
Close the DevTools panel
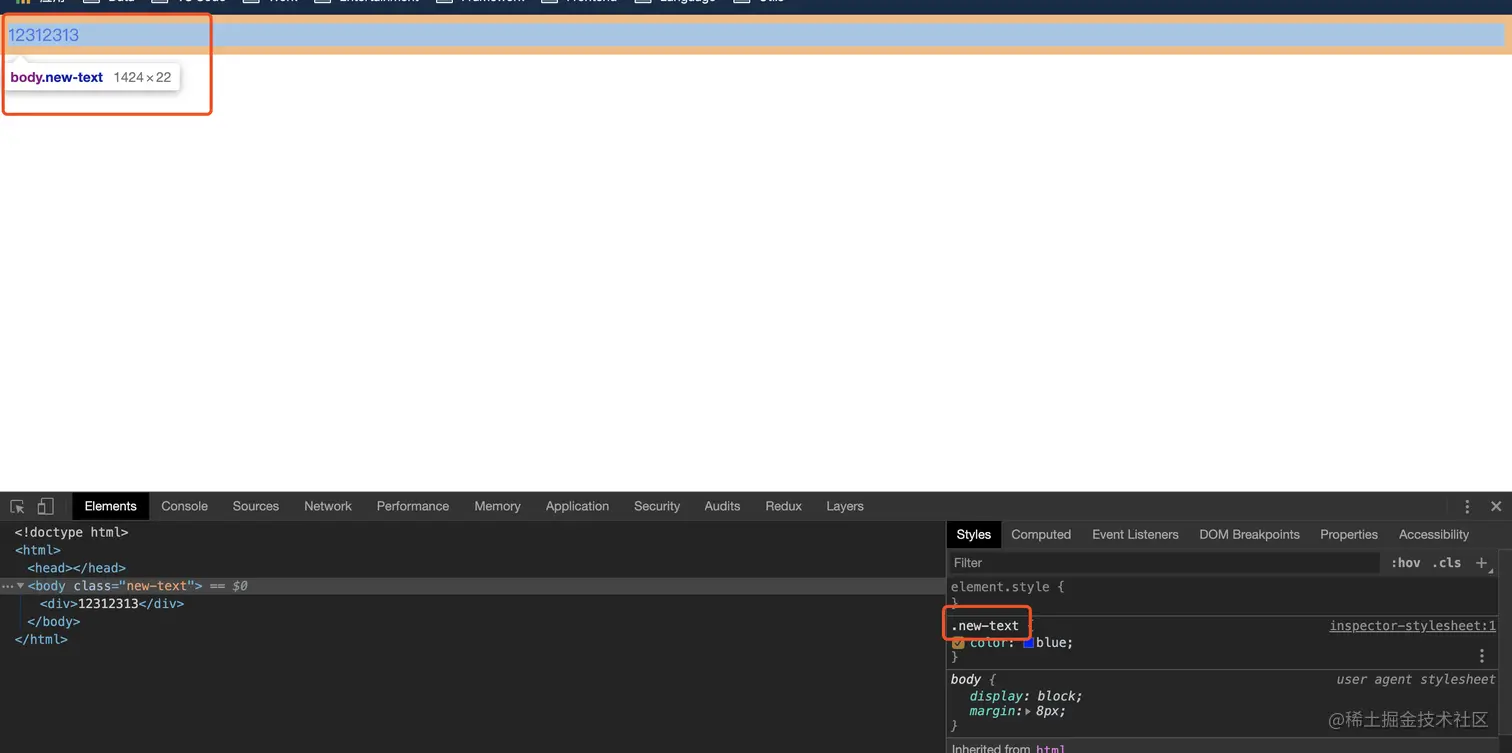tap(1496, 506)
